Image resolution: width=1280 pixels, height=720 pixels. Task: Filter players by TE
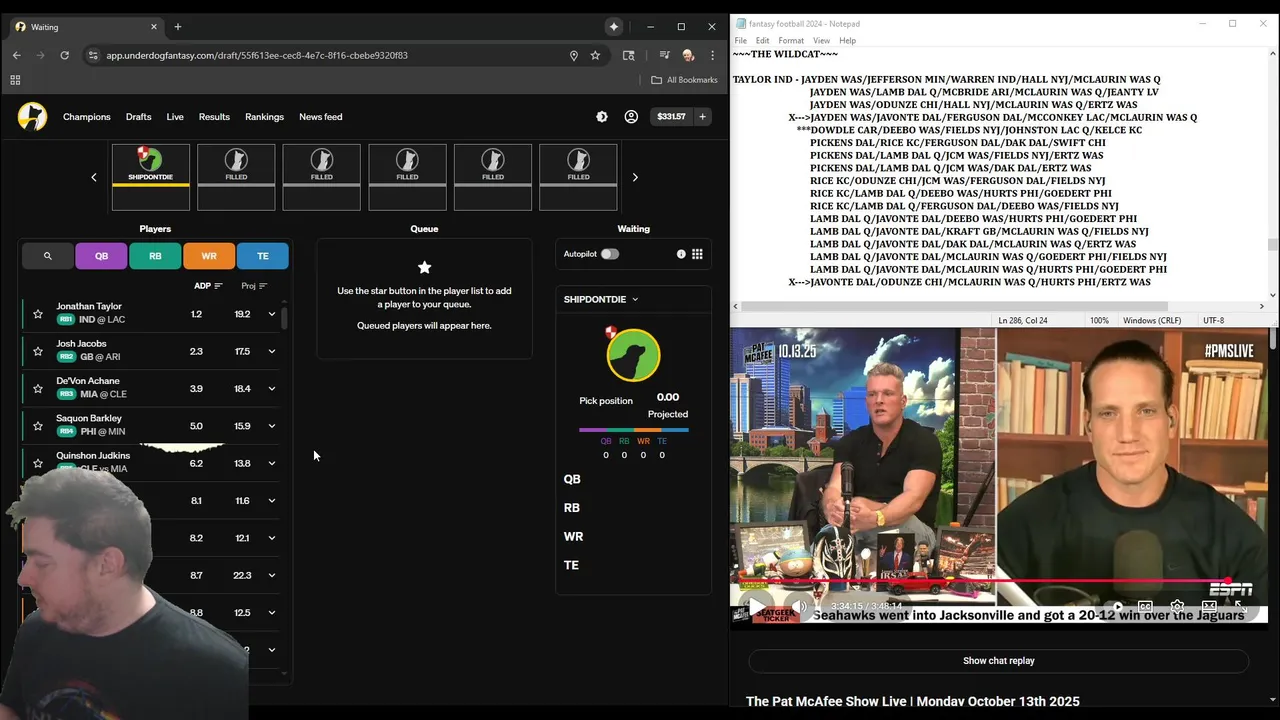(x=263, y=256)
